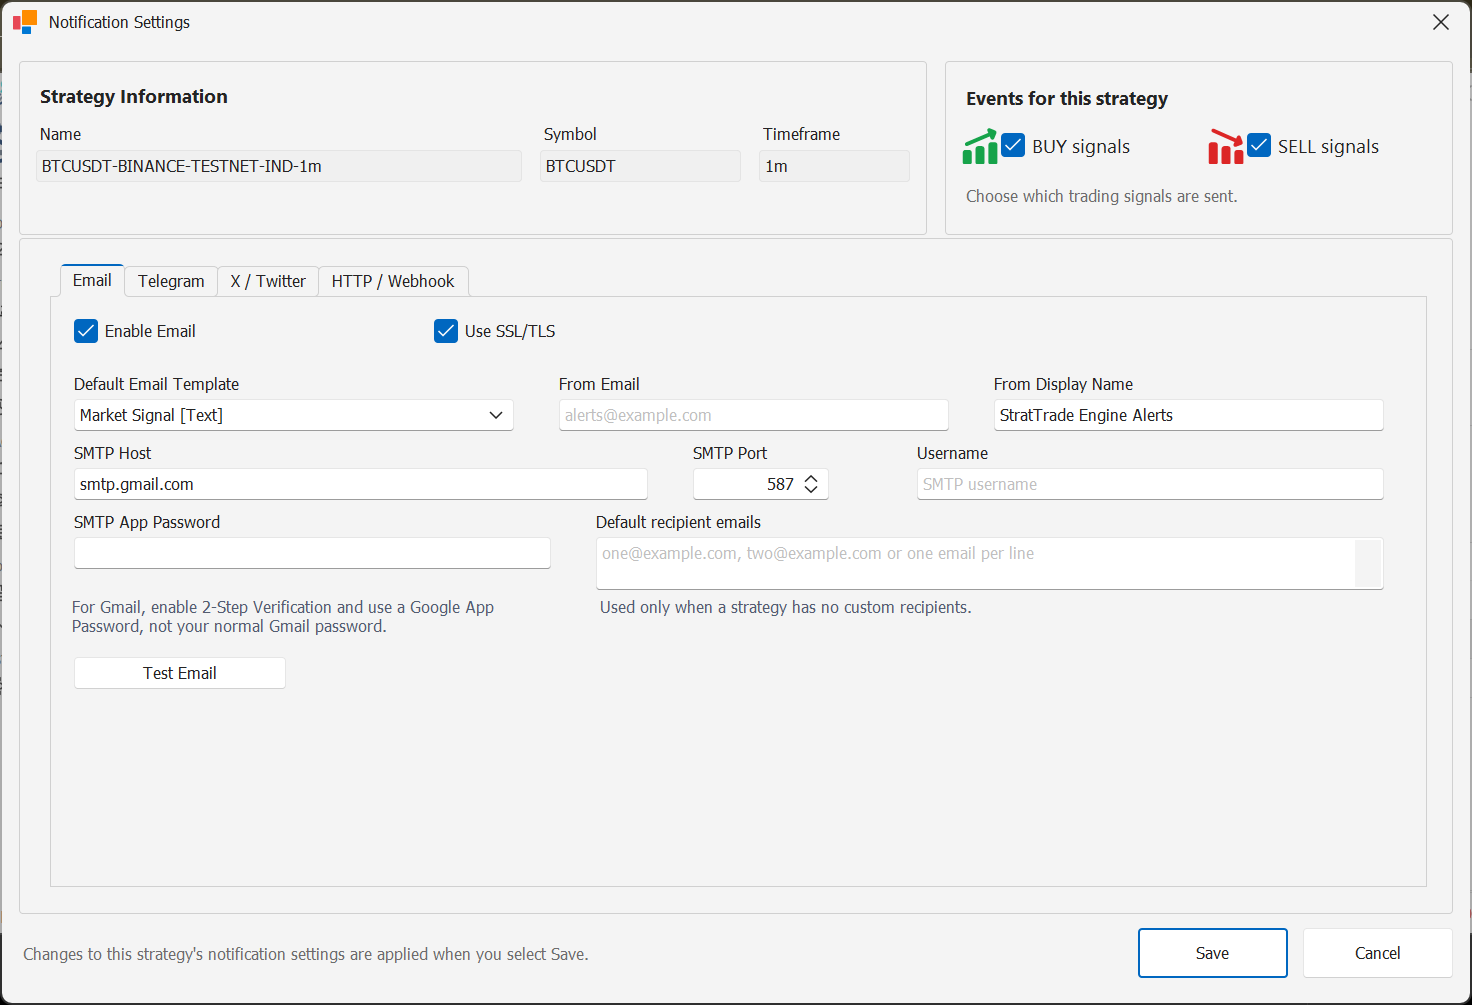
Task: Click the red SELL signals chart icon
Action: click(x=1226, y=146)
